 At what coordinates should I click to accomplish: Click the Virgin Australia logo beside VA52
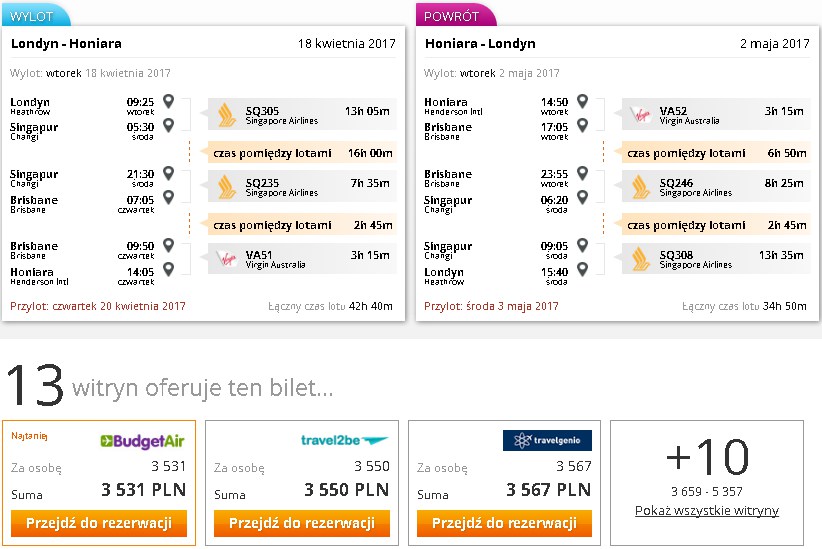coord(641,115)
